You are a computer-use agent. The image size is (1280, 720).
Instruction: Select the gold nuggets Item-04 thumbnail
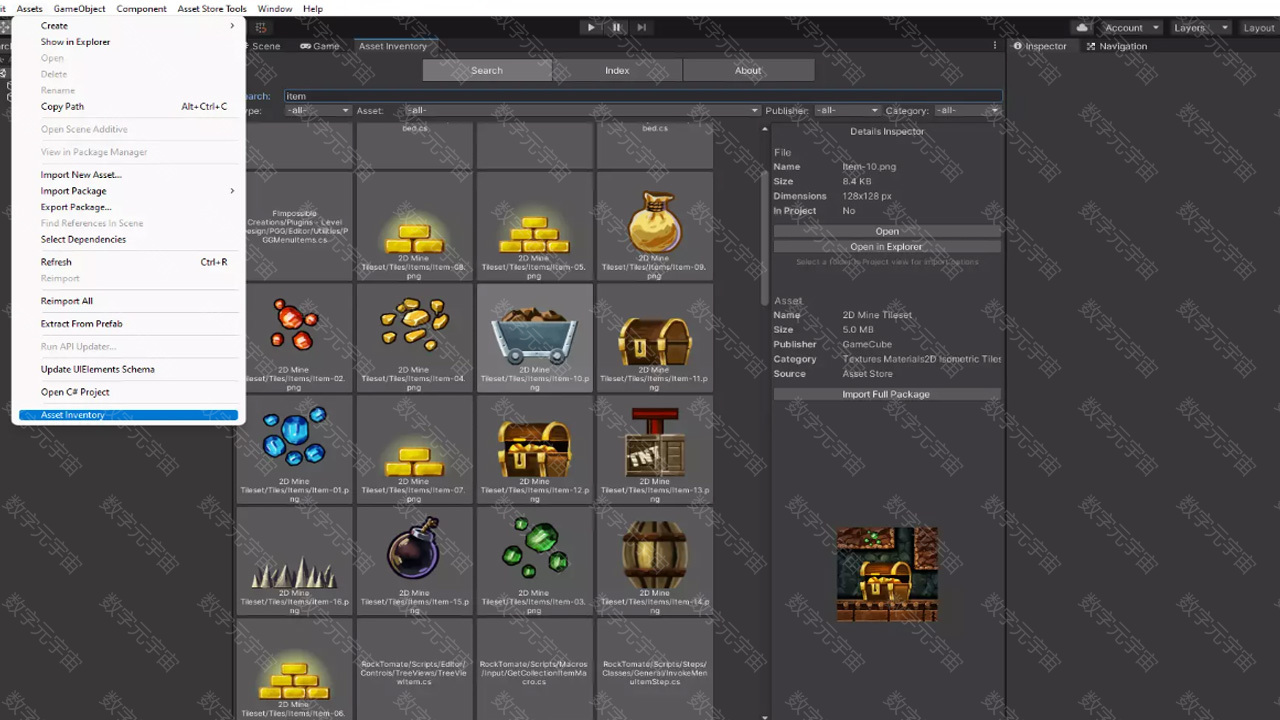tap(414, 337)
